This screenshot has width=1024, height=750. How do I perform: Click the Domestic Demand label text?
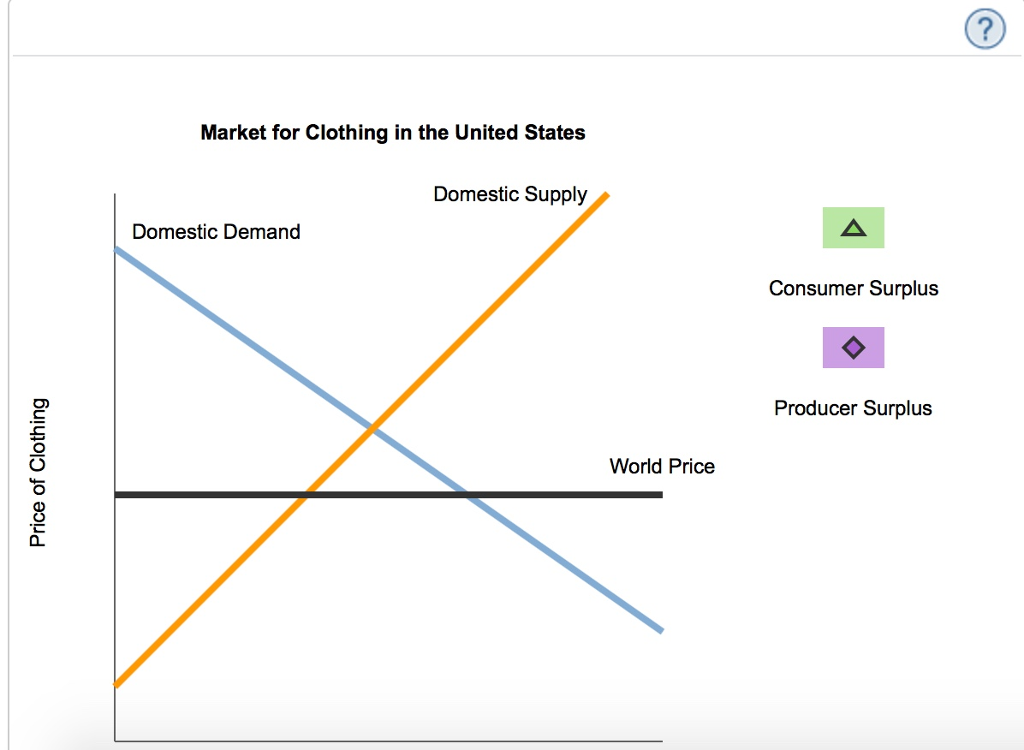tap(216, 232)
